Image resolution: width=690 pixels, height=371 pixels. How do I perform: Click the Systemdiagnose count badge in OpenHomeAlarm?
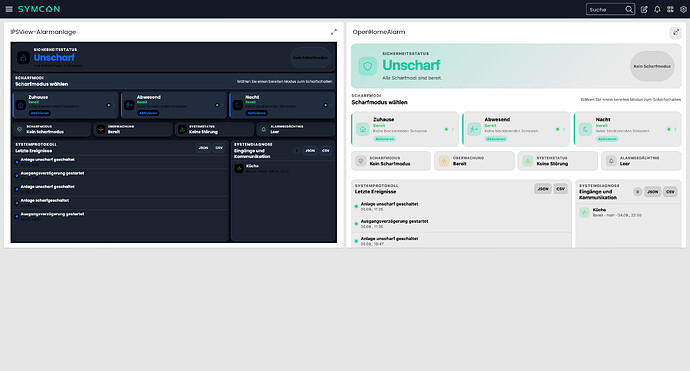[638, 192]
